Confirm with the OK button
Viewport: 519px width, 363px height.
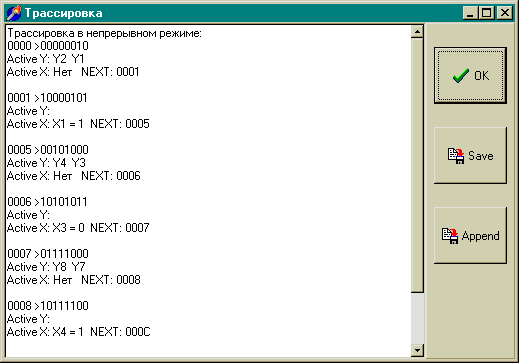[470, 75]
